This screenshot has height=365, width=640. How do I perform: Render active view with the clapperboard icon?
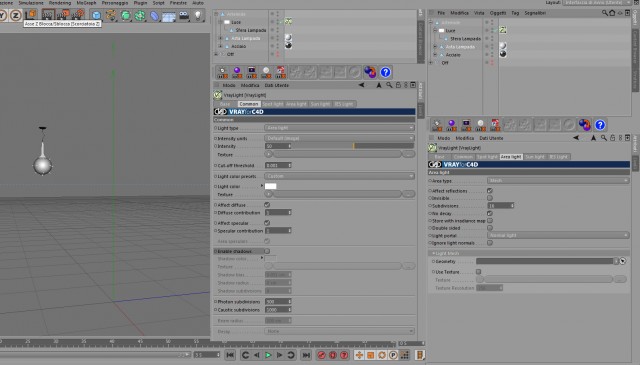point(48,16)
